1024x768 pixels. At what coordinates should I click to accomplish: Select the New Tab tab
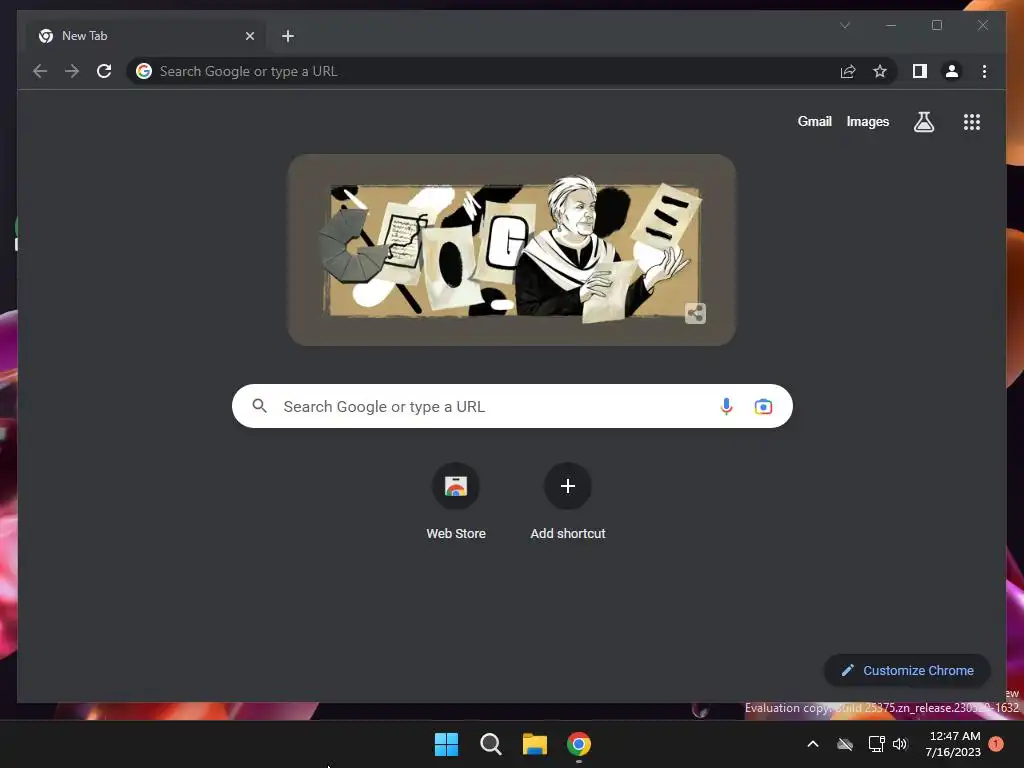145,36
